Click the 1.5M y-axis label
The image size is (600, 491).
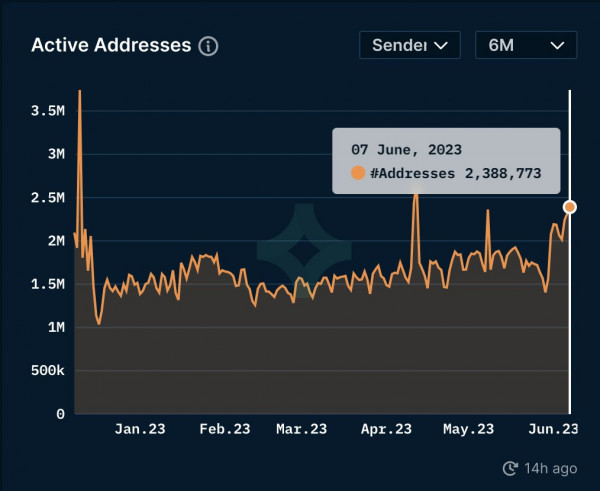[x=48, y=284]
